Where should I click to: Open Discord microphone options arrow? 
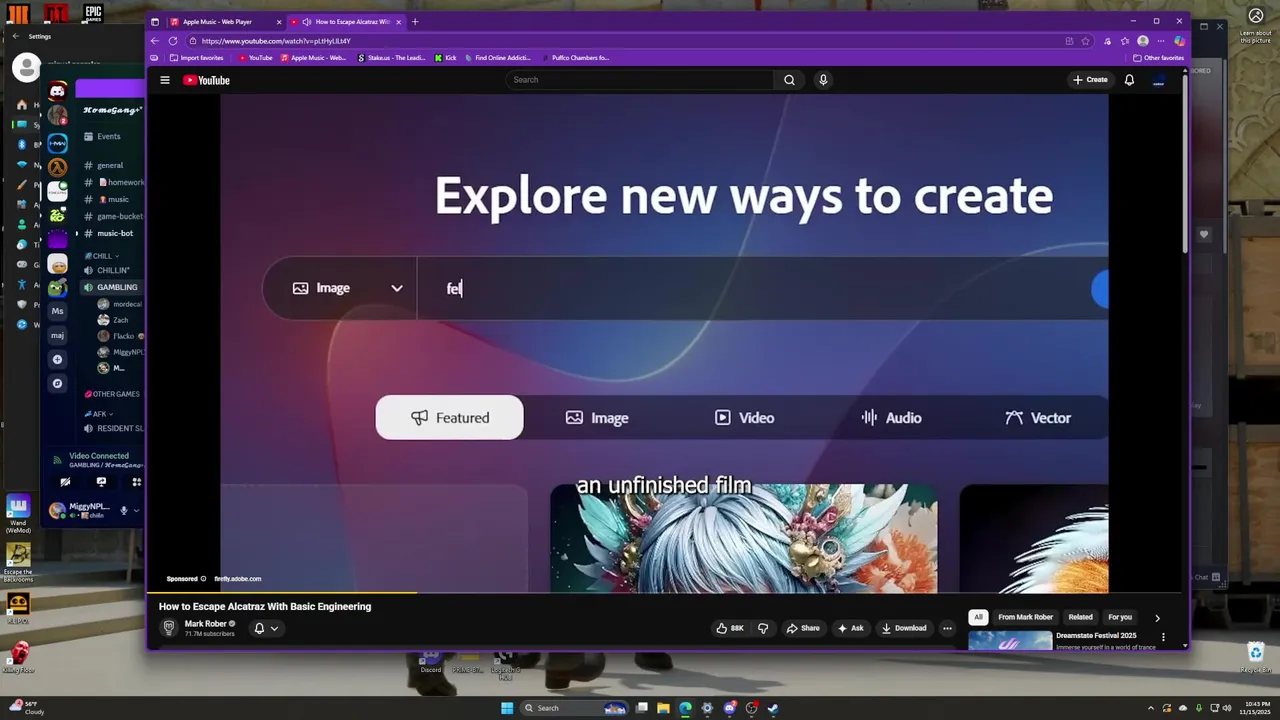[136, 510]
